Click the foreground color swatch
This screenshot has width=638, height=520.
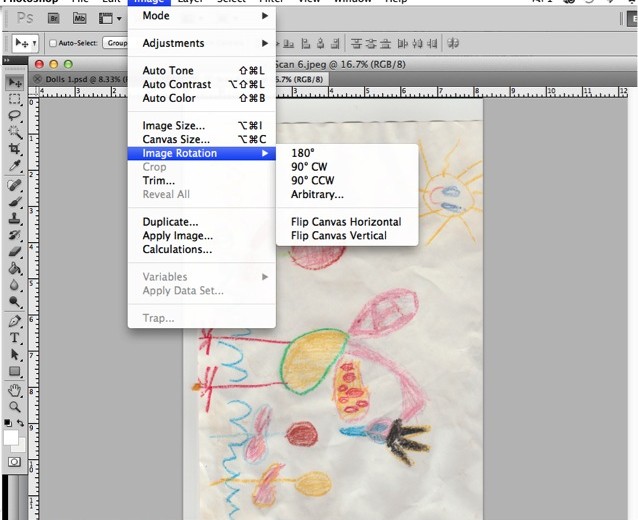coord(10,437)
